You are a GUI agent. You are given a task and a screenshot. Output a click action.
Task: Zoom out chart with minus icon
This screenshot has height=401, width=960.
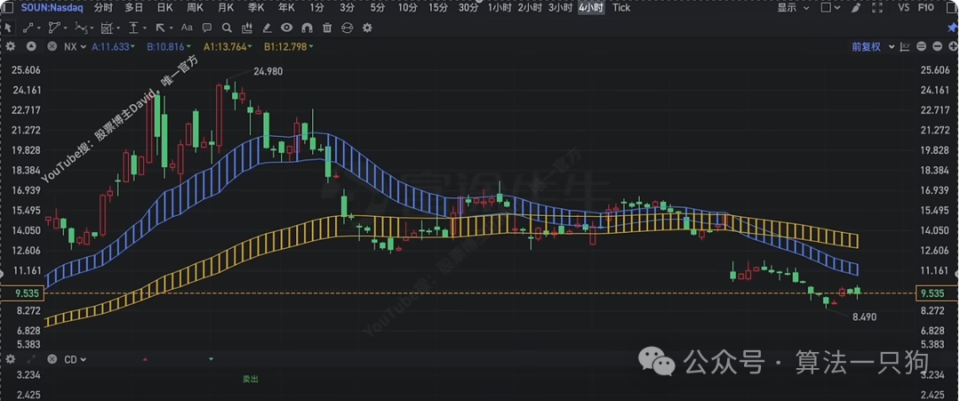(937, 47)
